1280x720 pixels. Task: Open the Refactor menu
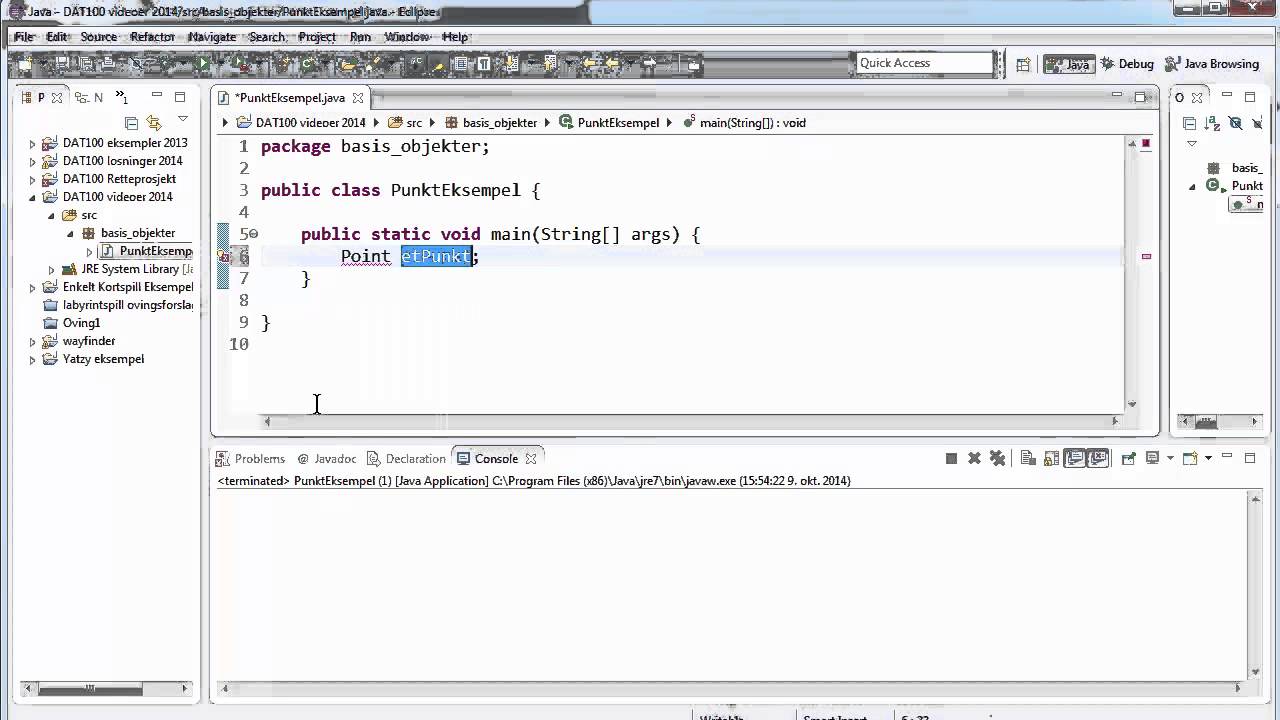tap(152, 37)
